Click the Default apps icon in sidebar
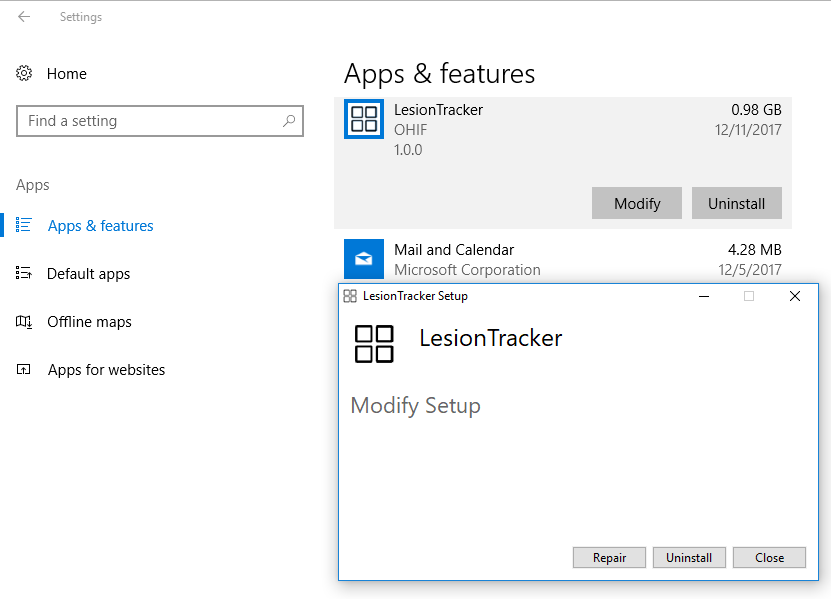The width and height of the screenshot is (831, 599). (x=25, y=274)
